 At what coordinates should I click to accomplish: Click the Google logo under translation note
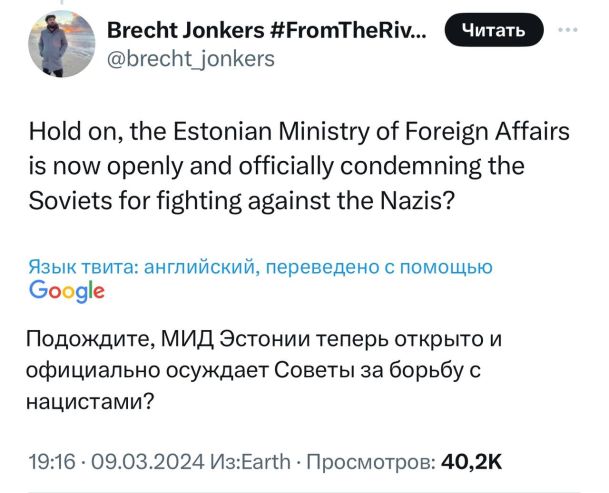(x=67, y=290)
